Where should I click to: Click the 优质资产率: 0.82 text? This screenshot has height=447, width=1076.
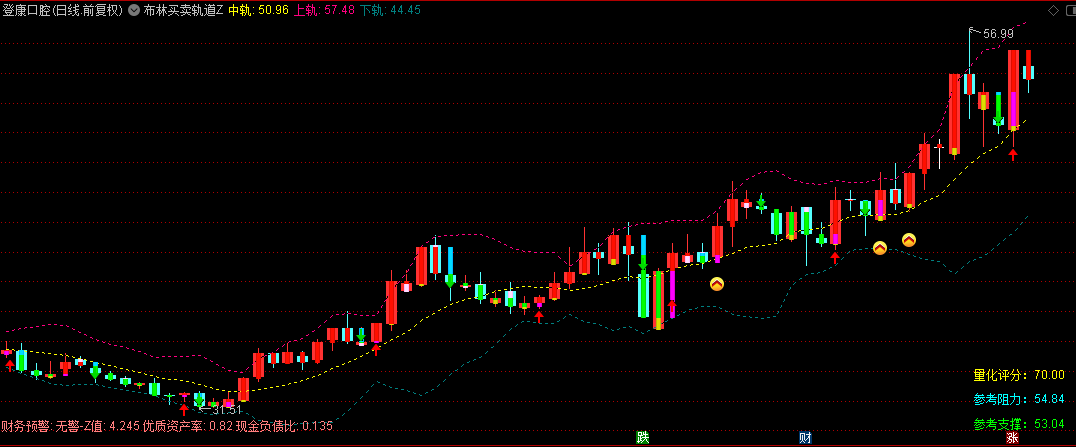(187, 426)
